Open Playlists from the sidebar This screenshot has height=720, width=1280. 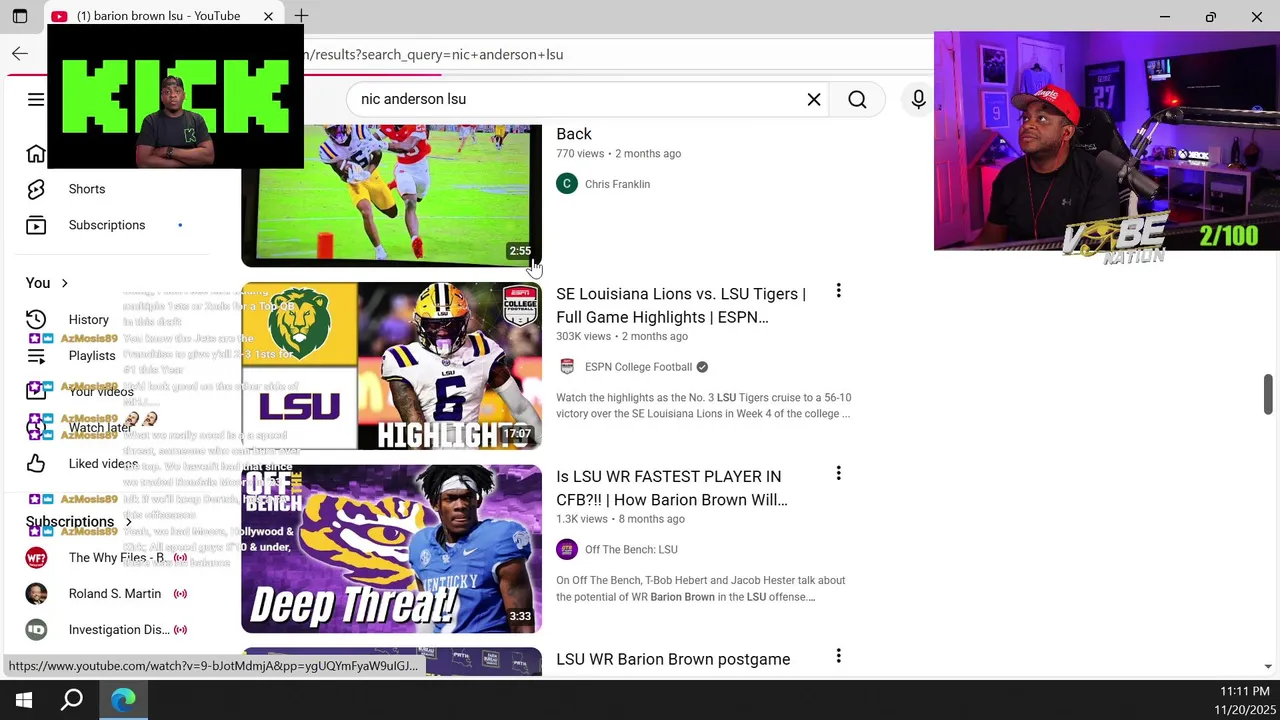(92, 355)
